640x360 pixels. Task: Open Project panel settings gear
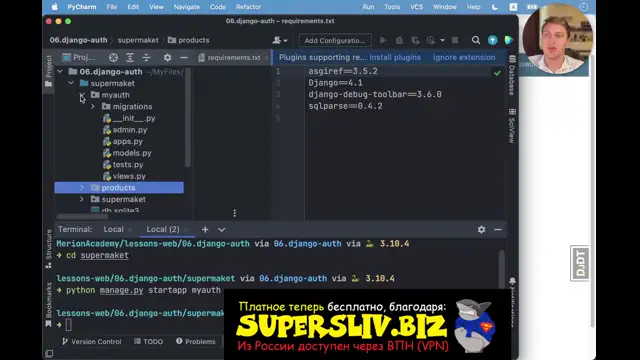click(x=167, y=58)
